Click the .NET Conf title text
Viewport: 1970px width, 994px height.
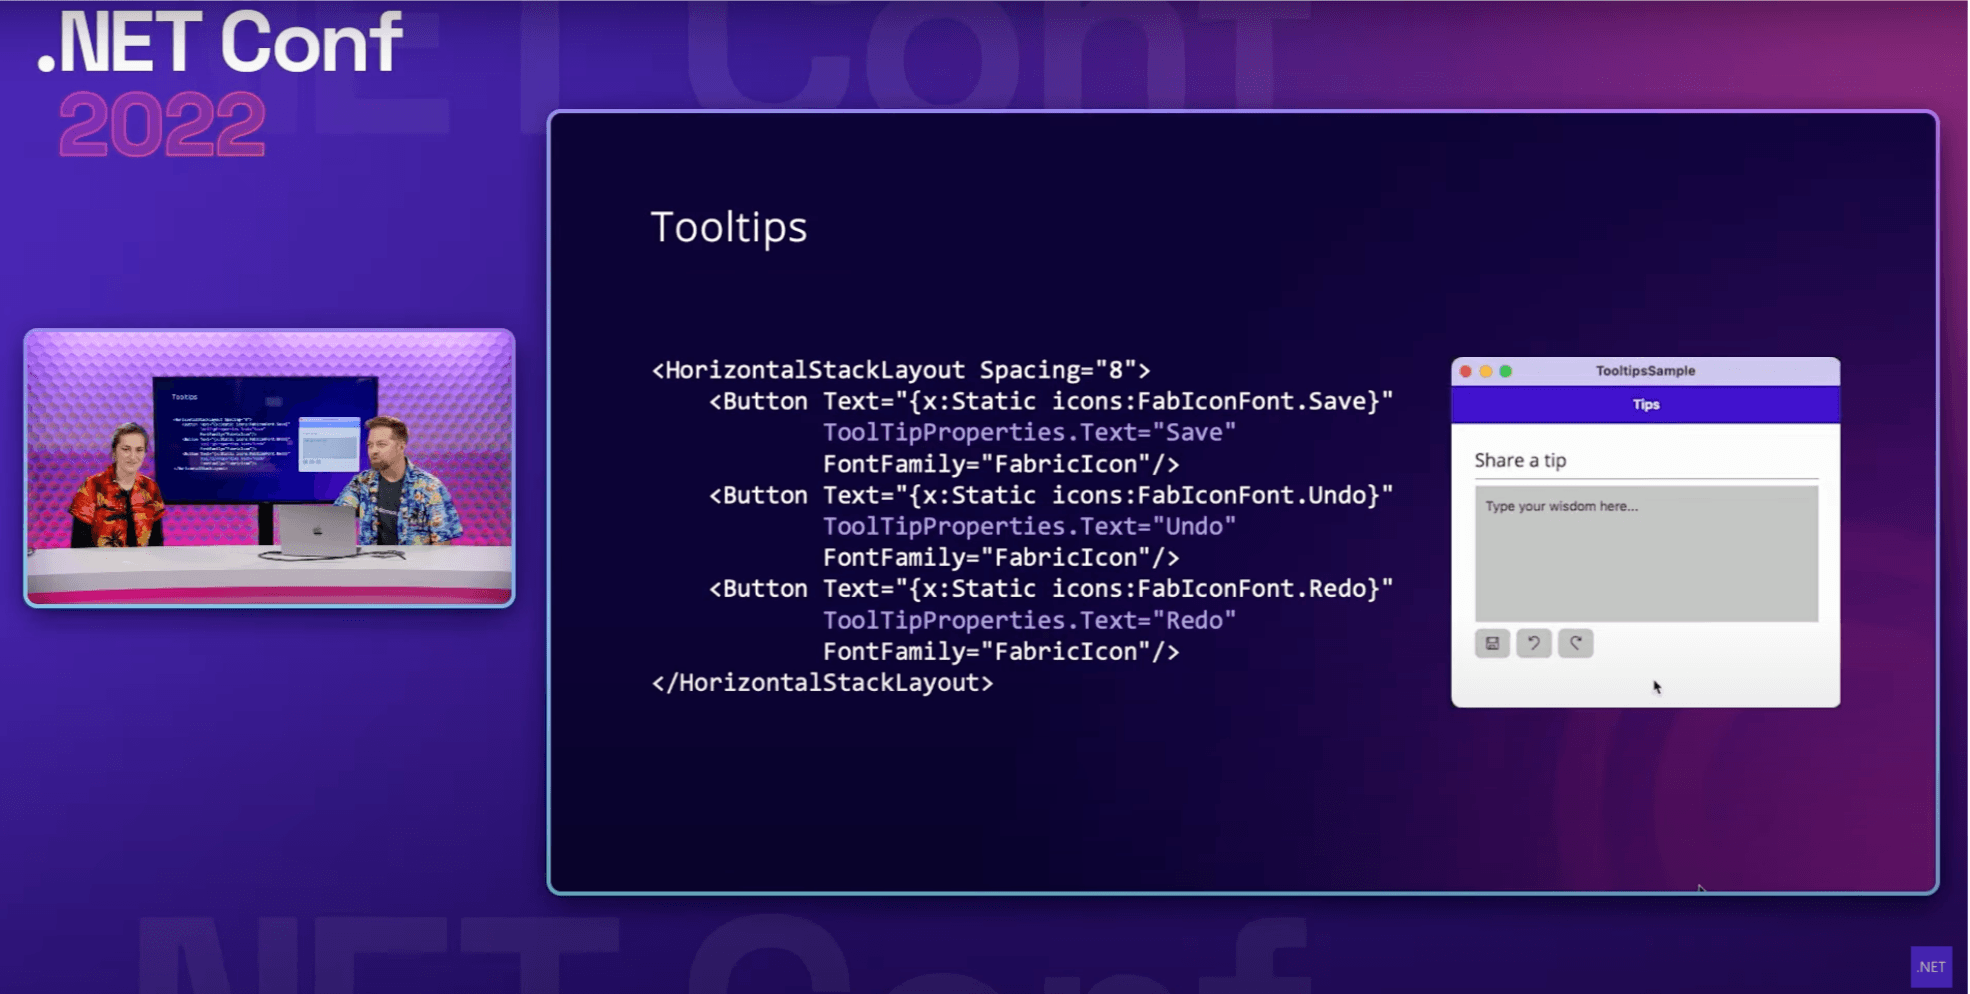pyautogui.click(x=220, y=43)
